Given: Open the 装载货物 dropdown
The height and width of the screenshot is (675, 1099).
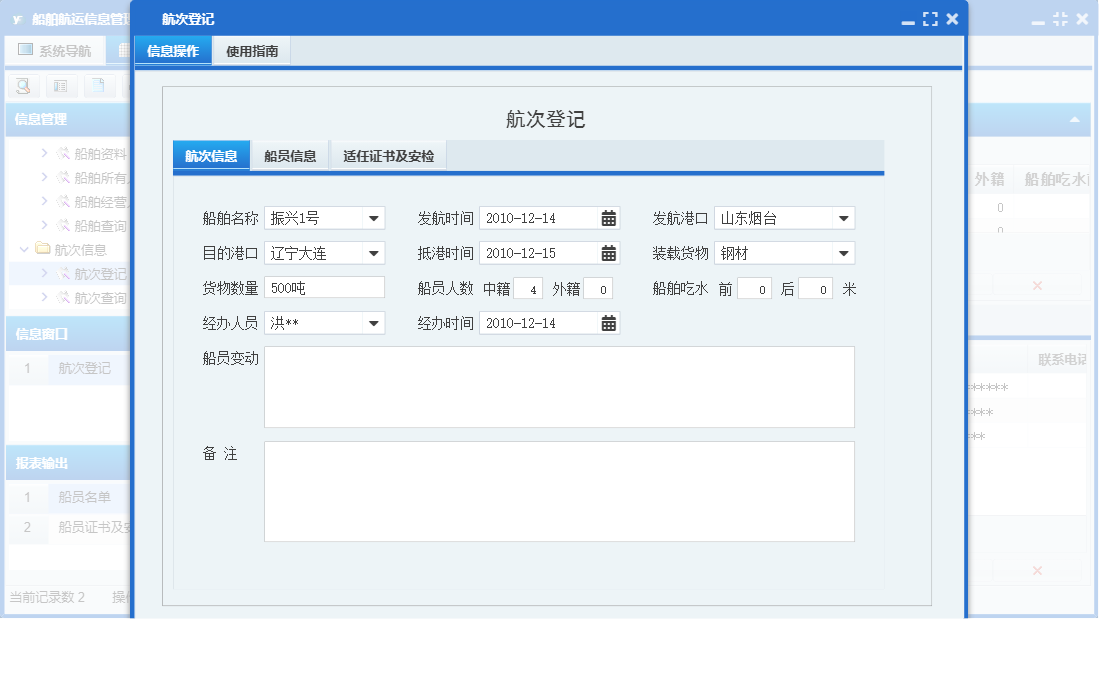Looking at the screenshot, I should click(x=843, y=252).
